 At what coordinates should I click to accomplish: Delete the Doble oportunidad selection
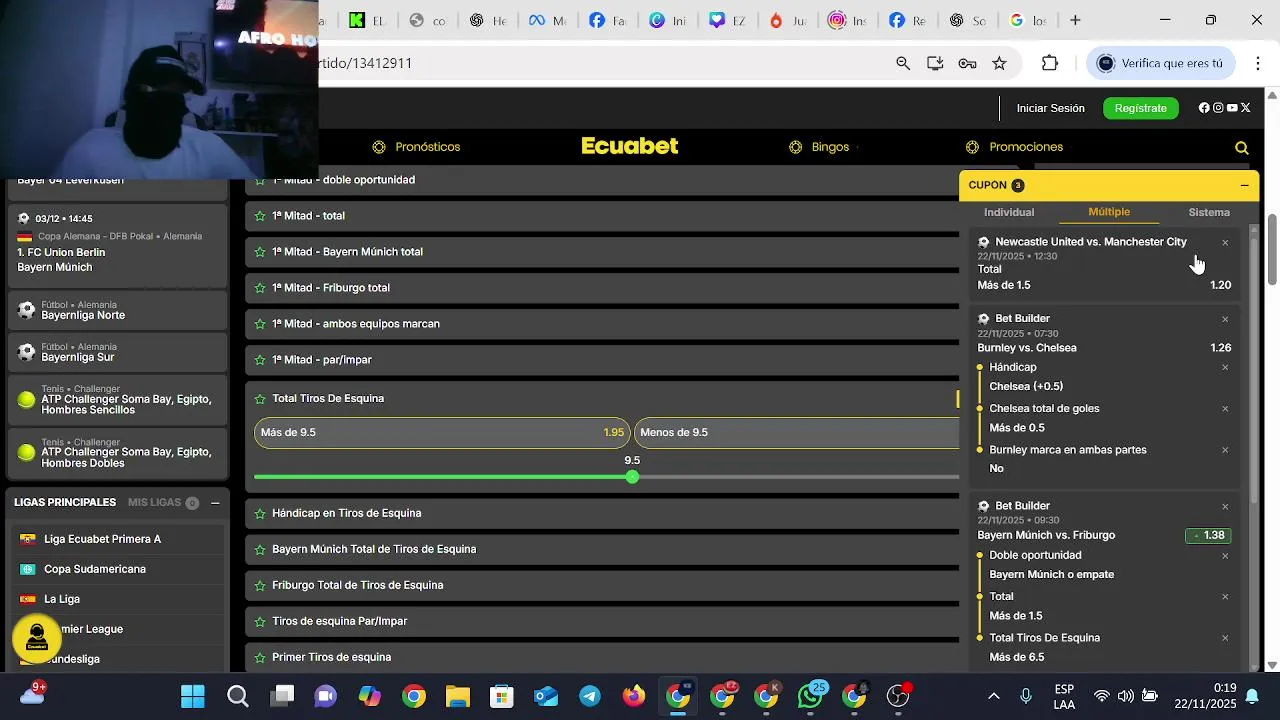click(x=1225, y=555)
